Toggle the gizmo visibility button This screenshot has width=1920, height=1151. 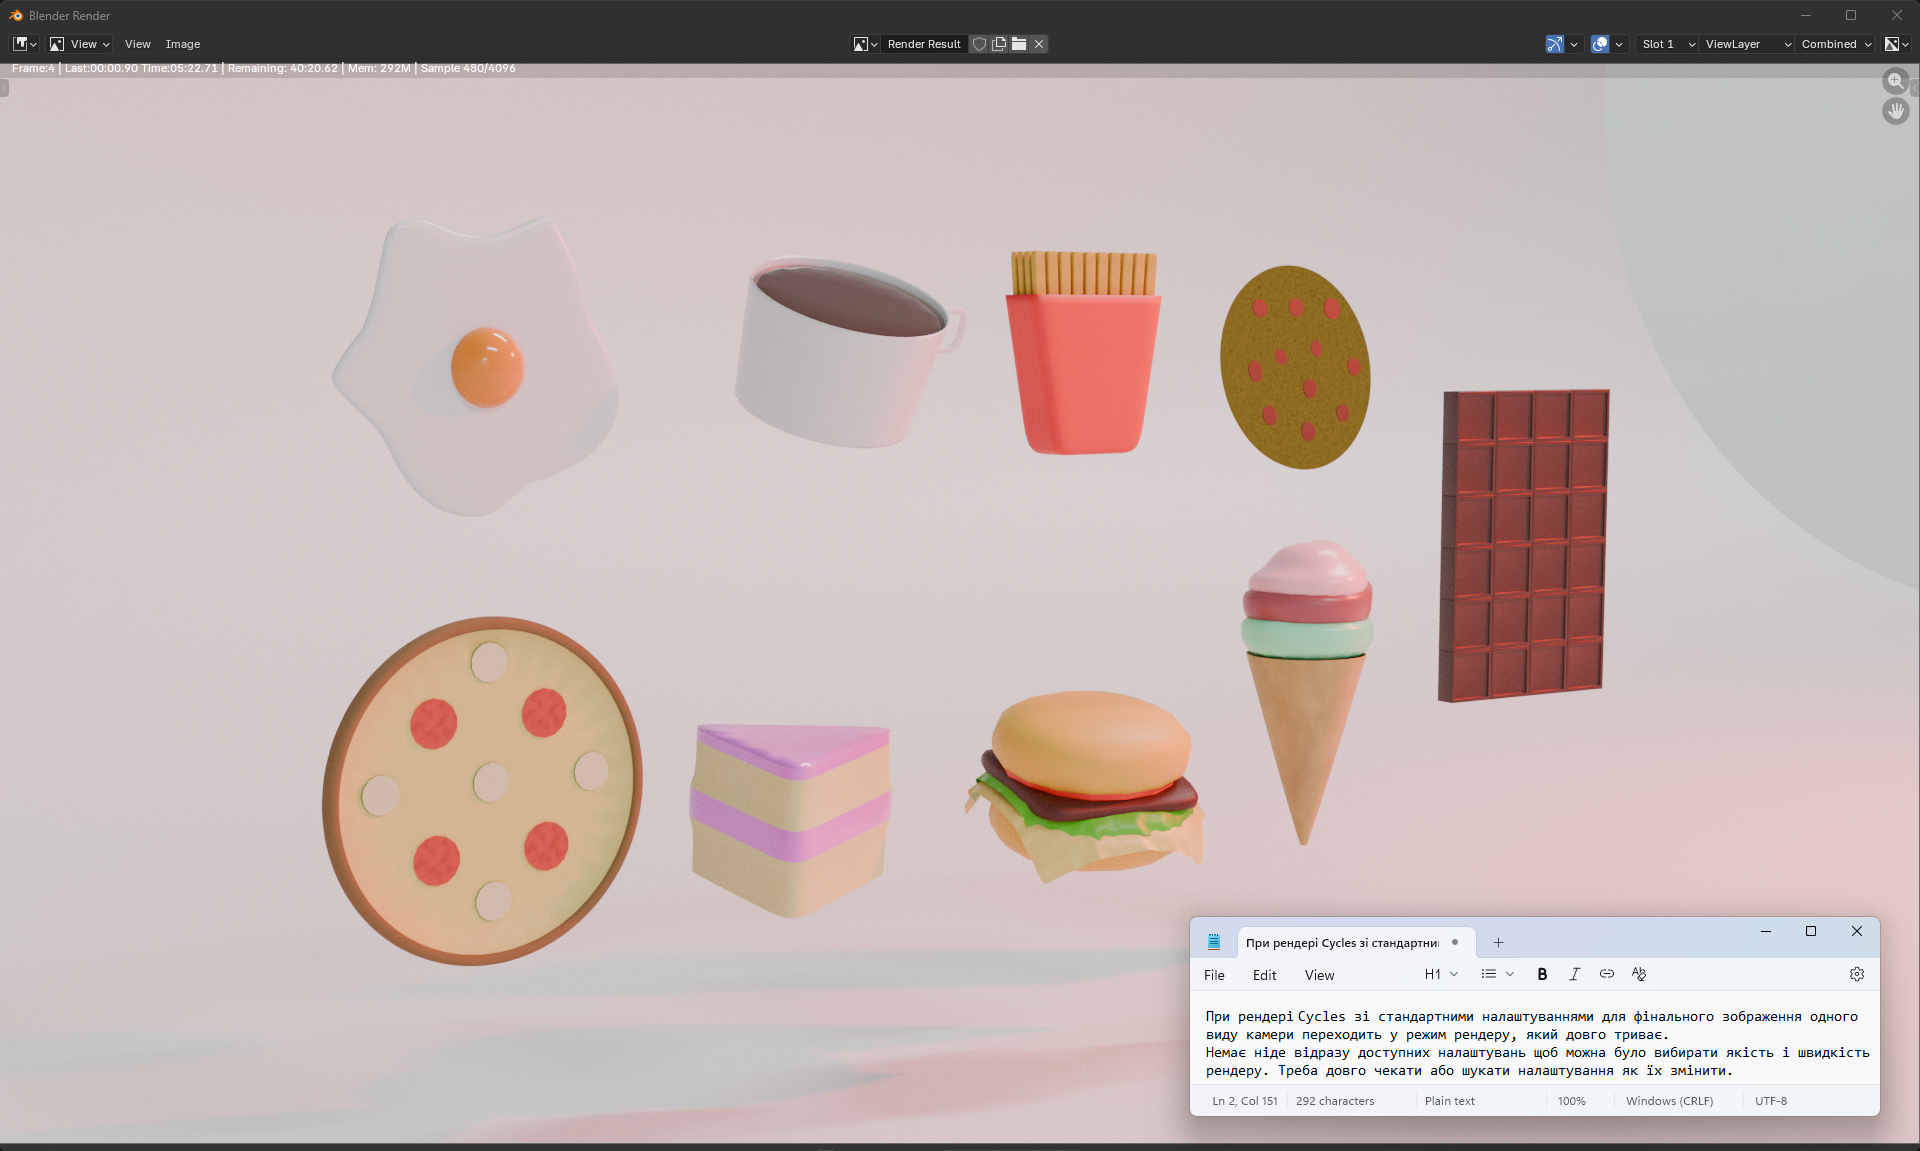[x=1555, y=44]
